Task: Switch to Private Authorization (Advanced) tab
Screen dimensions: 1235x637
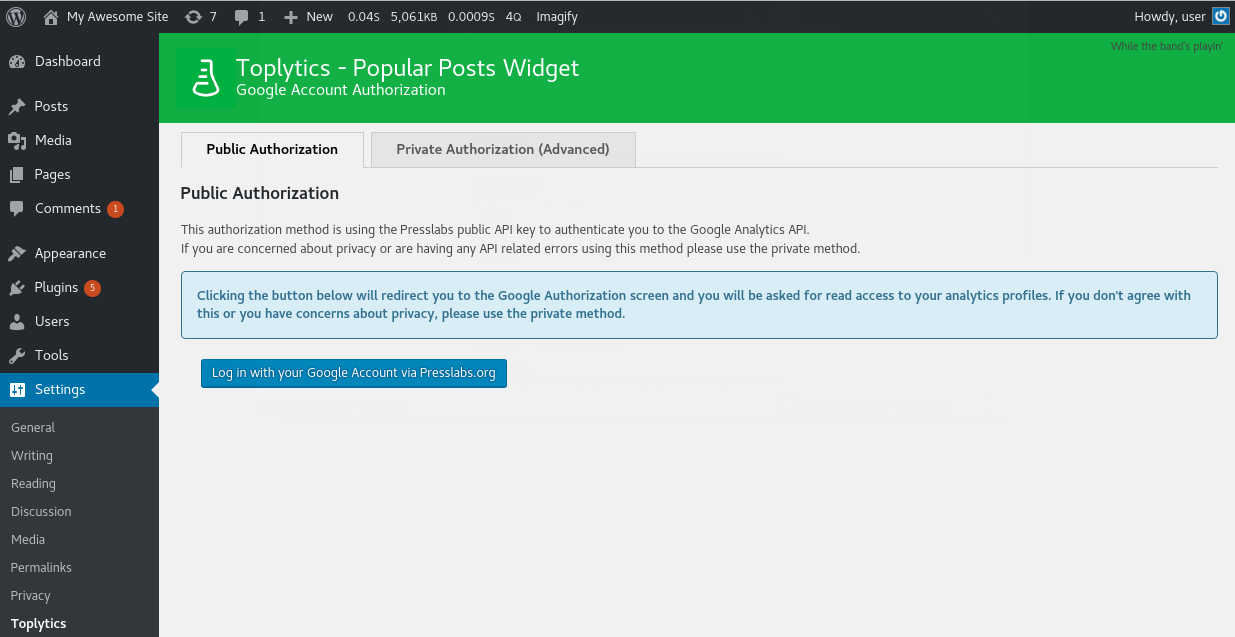Action: (x=503, y=149)
